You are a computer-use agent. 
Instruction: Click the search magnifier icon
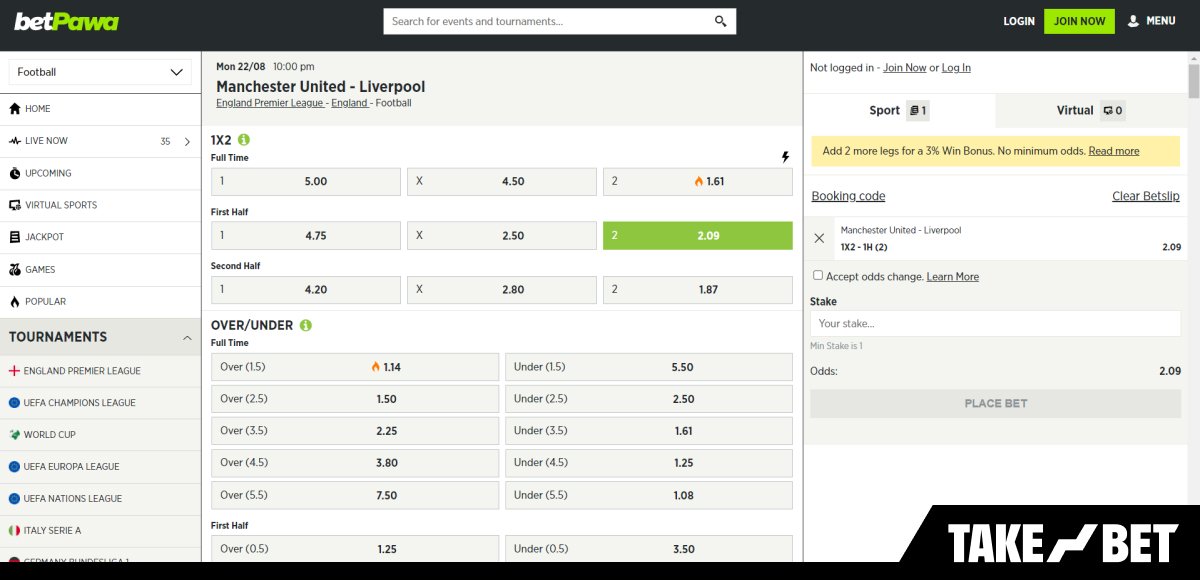pyautogui.click(x=721, y=21)
